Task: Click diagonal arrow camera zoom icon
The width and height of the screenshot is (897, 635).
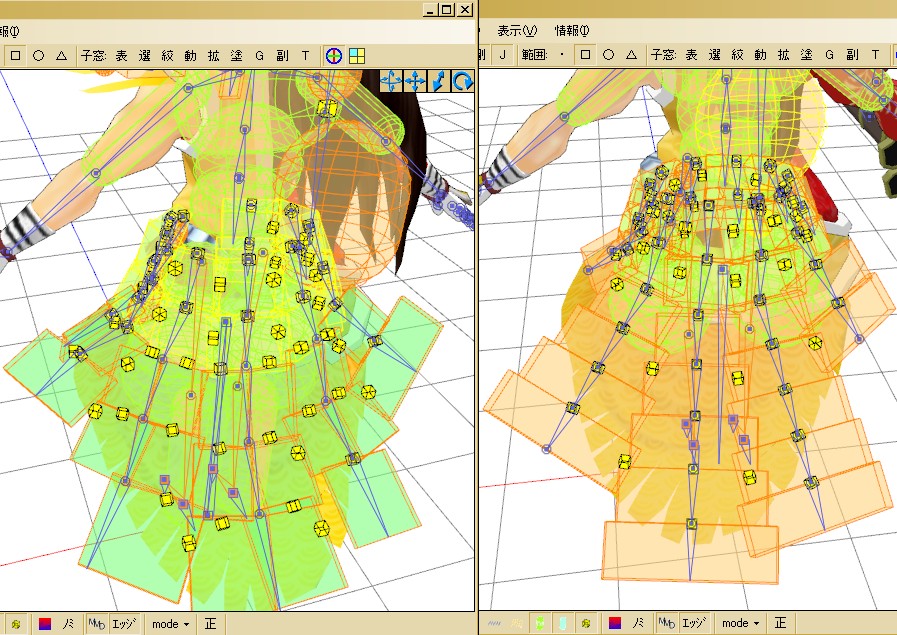Action: tap(439, 81)
